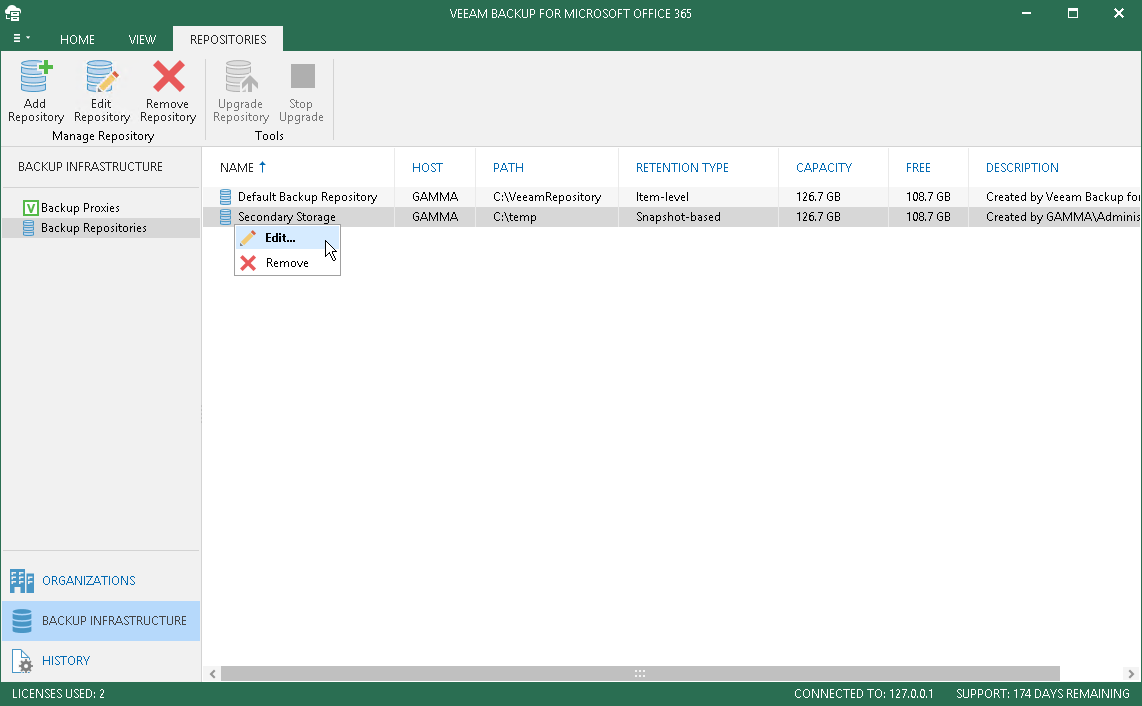Click SUPPORT: 174 DAYS REMAINING status text

coord(1043,694)
